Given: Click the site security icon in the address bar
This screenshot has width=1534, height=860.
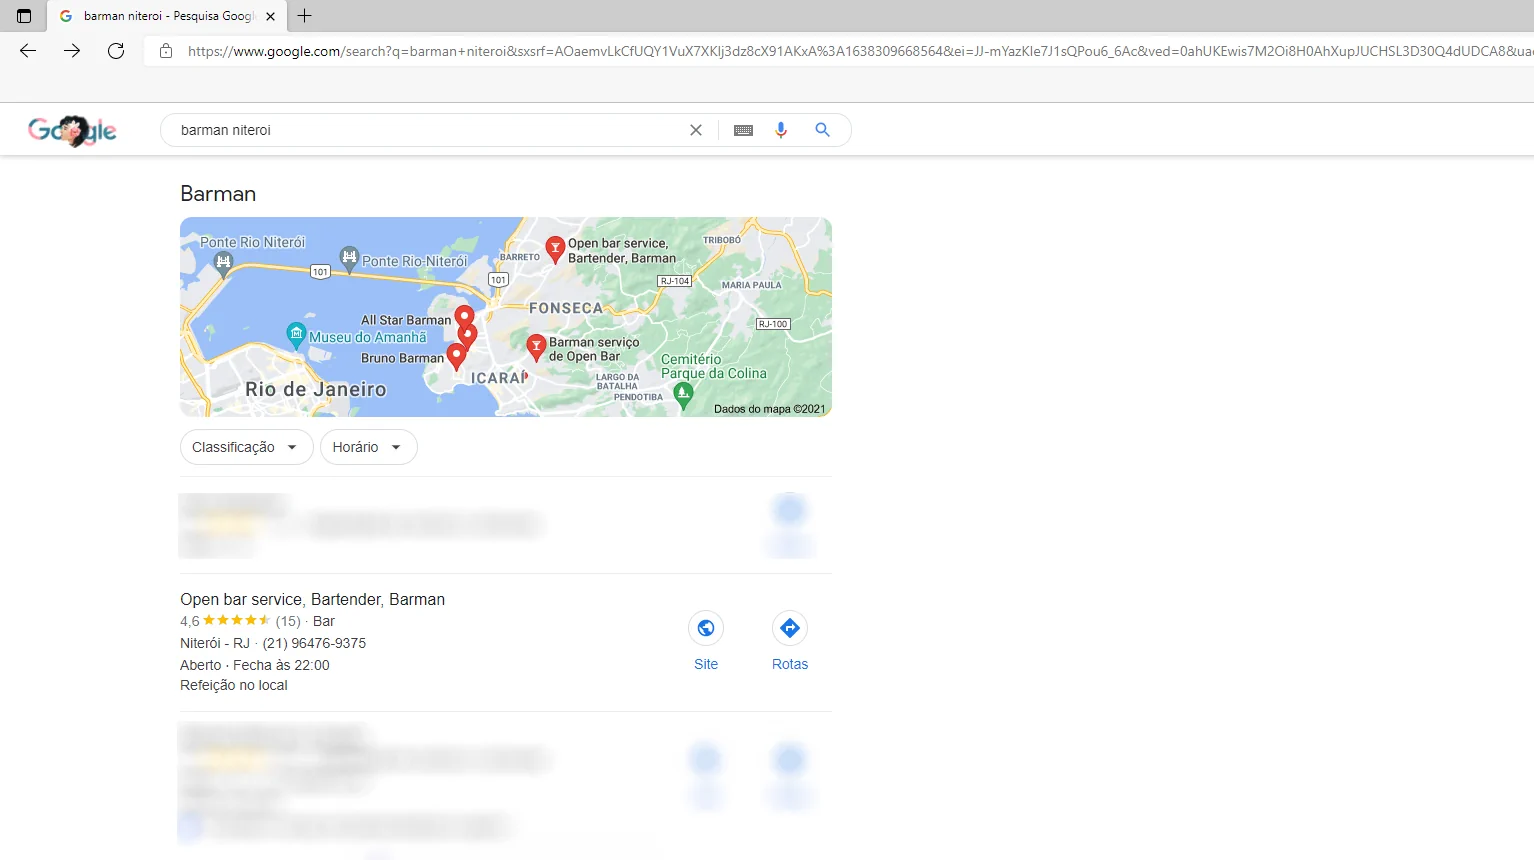Looking at the screenshot, I should pos(166,50).
